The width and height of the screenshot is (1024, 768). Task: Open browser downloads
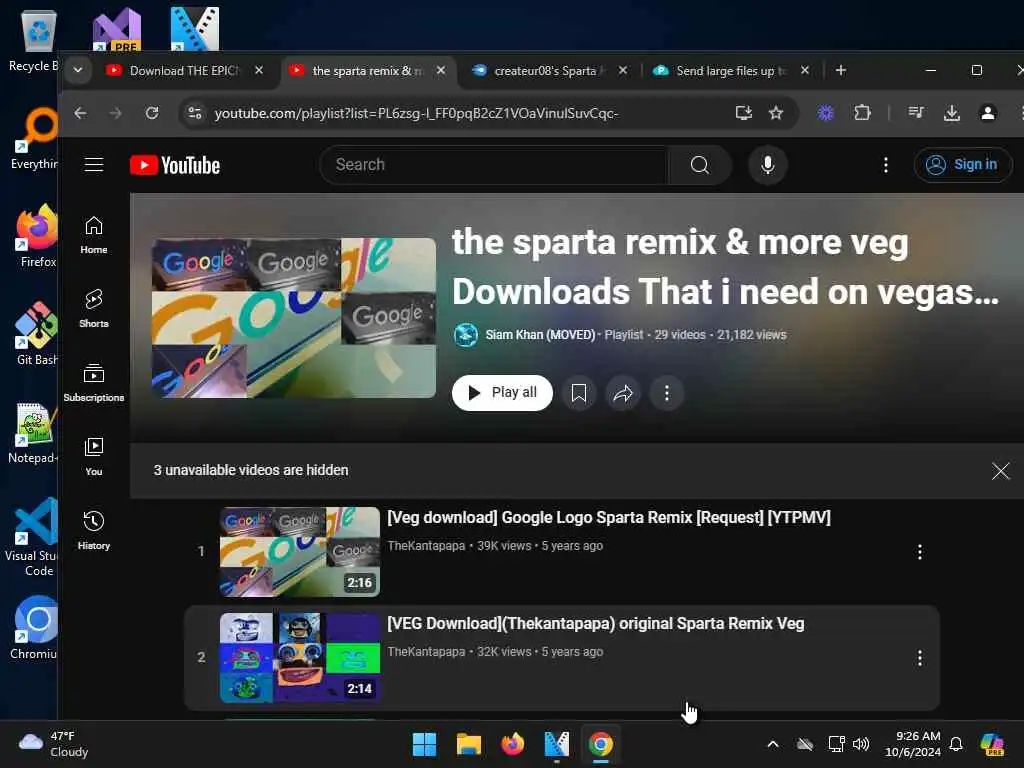coord(952,114)
